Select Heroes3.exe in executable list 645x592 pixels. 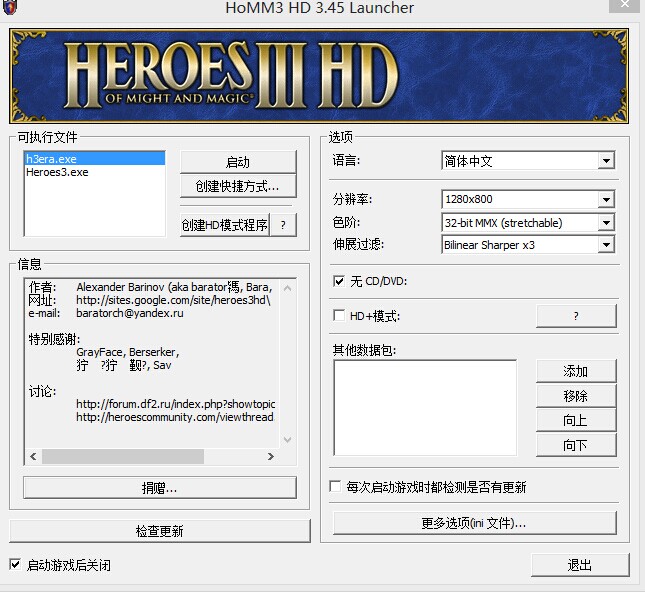95,172
